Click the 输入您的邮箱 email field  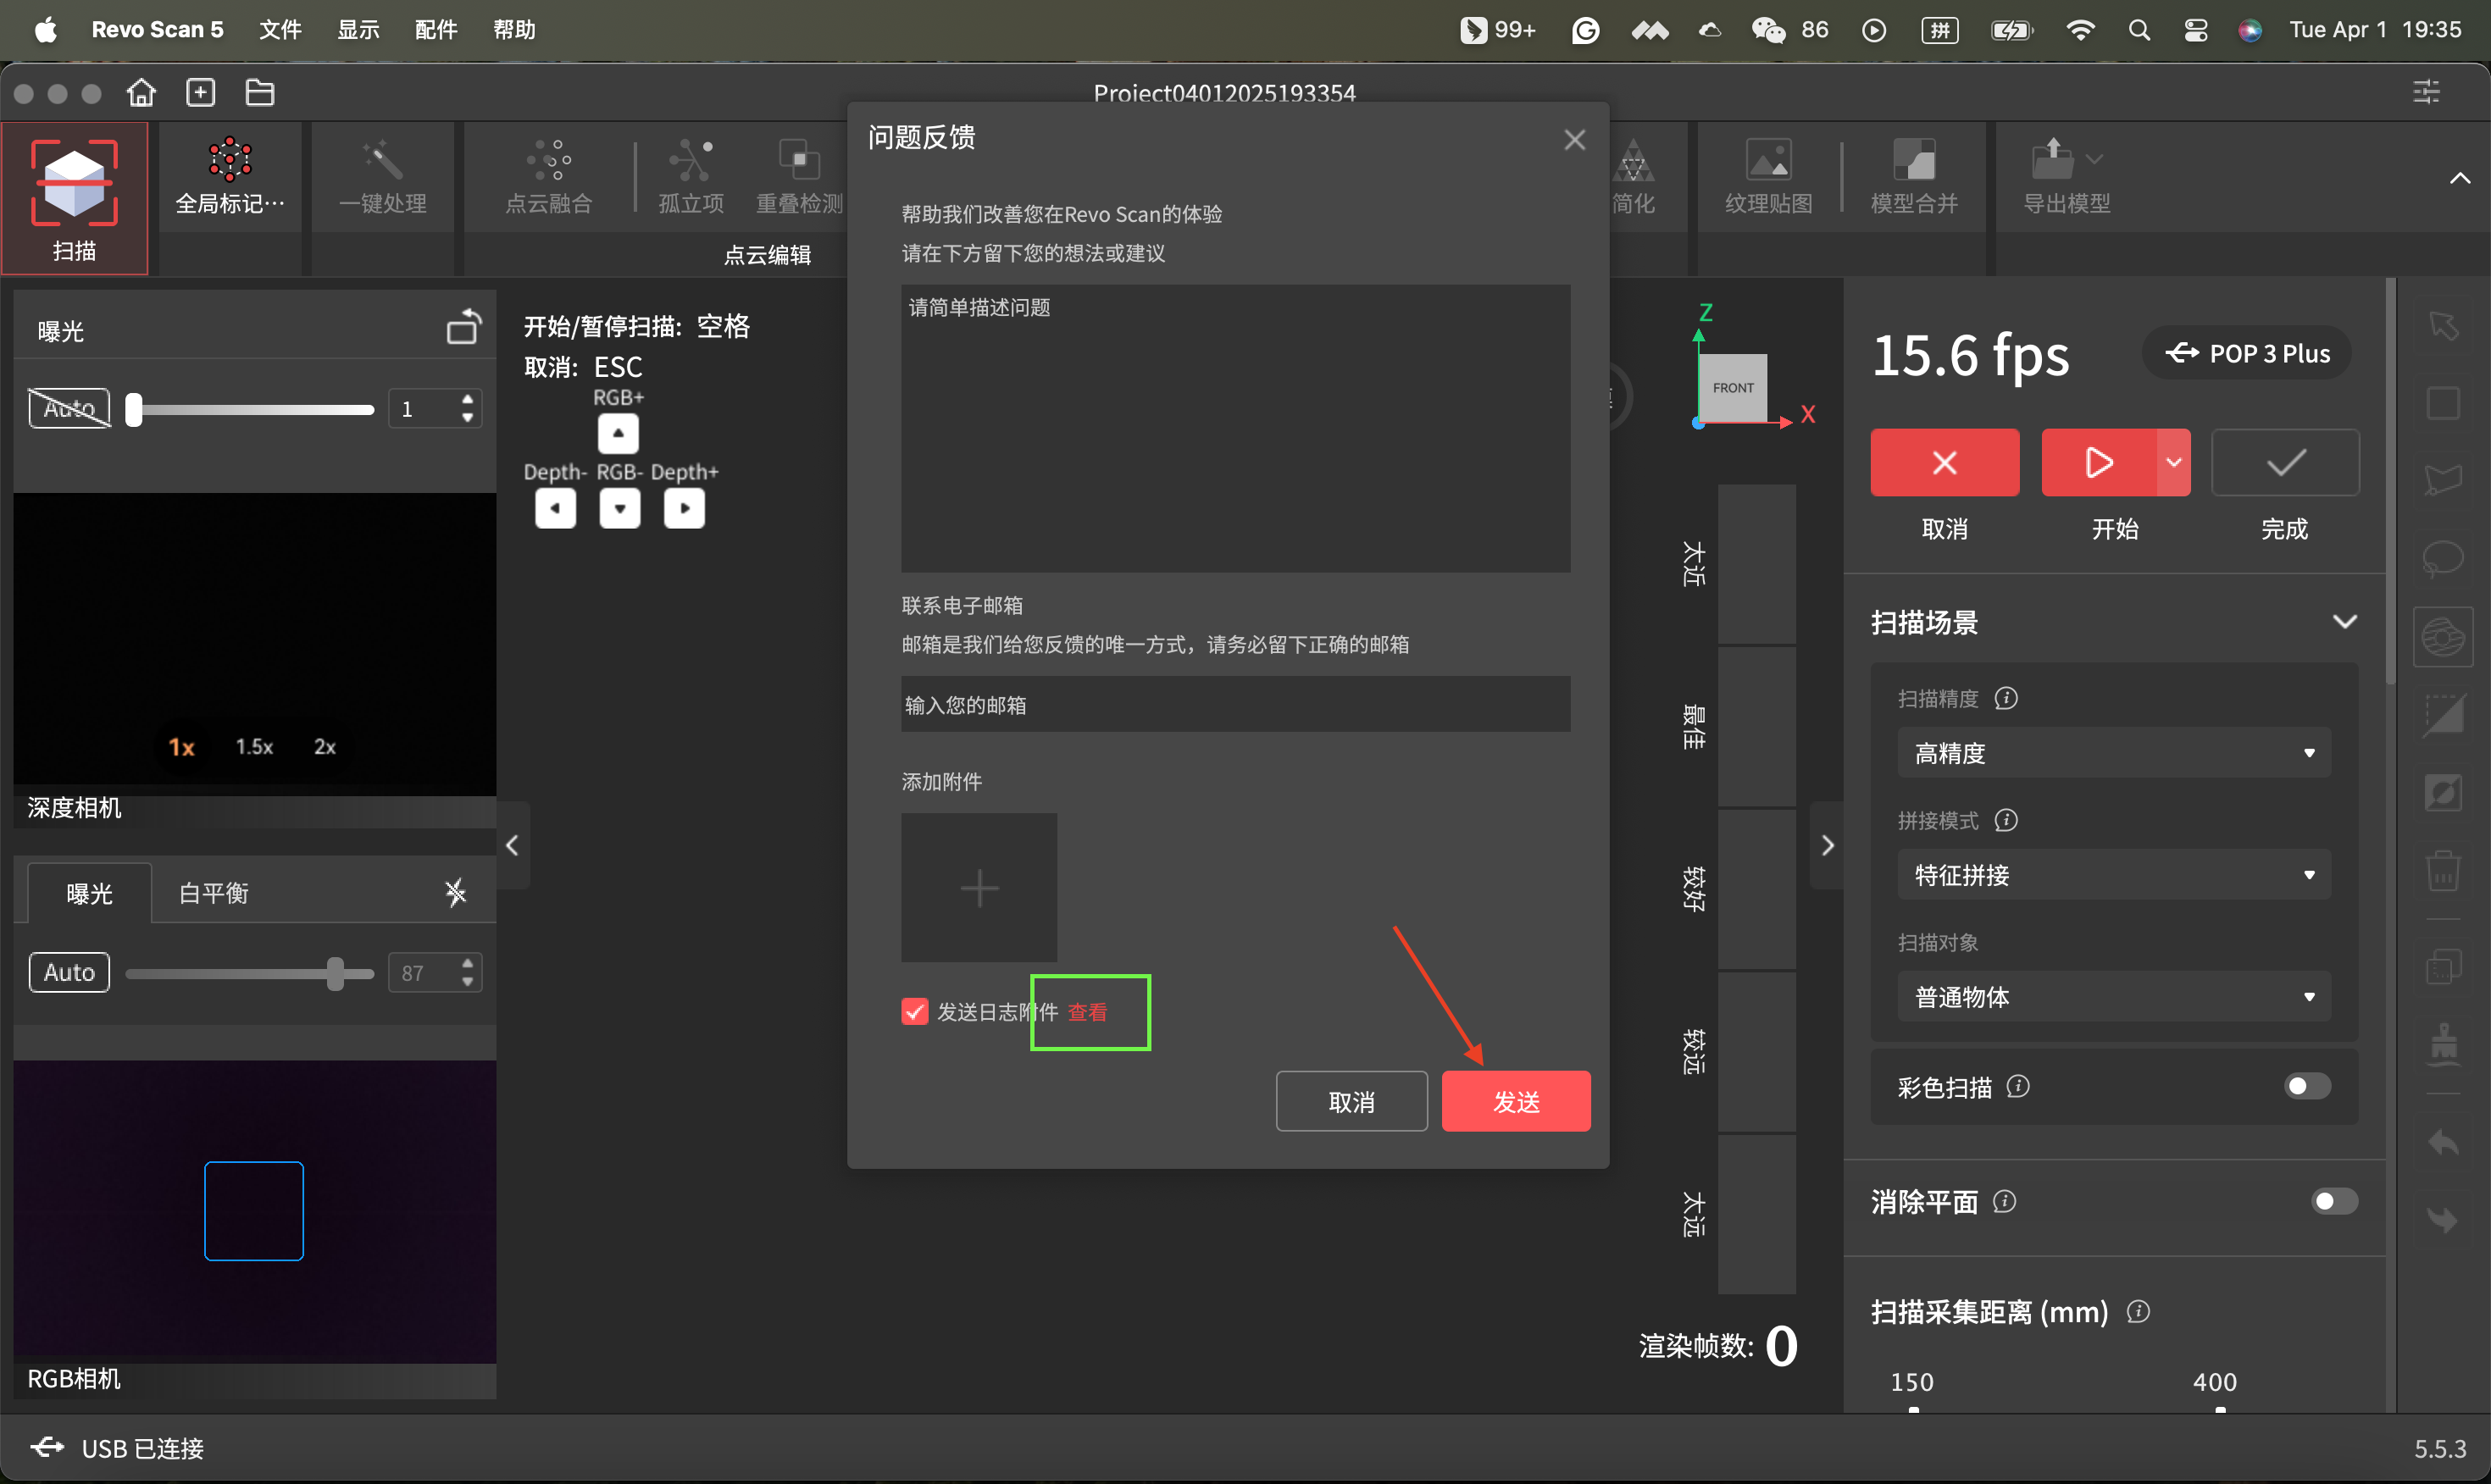1235,704
